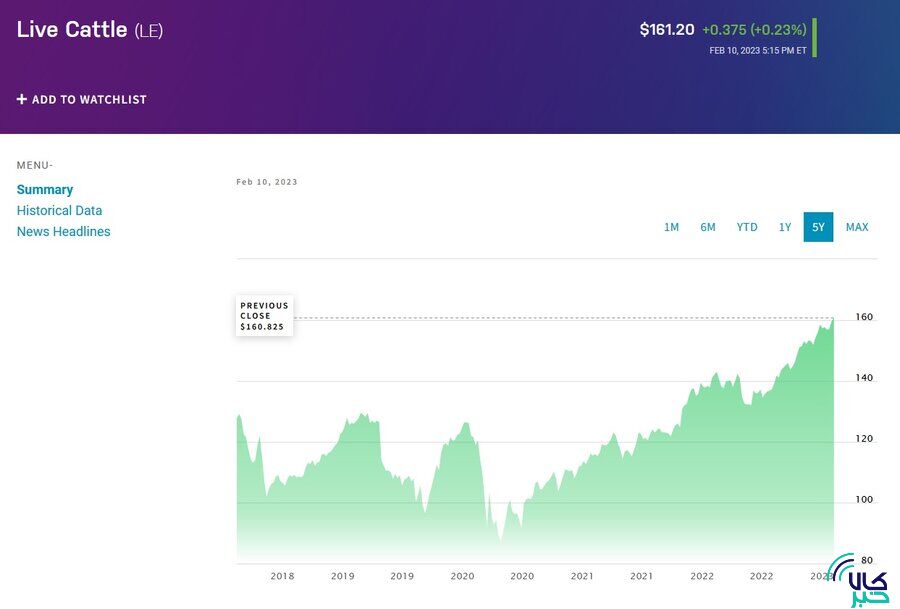Show the YTD chart range
Viewport: 900px width, 609px height.
click(x=747, y=227)
